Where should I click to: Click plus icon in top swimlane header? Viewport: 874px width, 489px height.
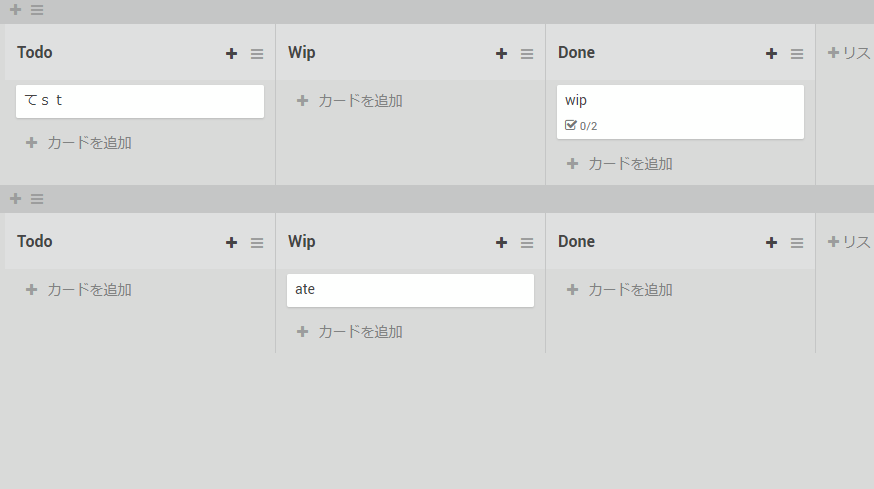(x=15, y=10)
